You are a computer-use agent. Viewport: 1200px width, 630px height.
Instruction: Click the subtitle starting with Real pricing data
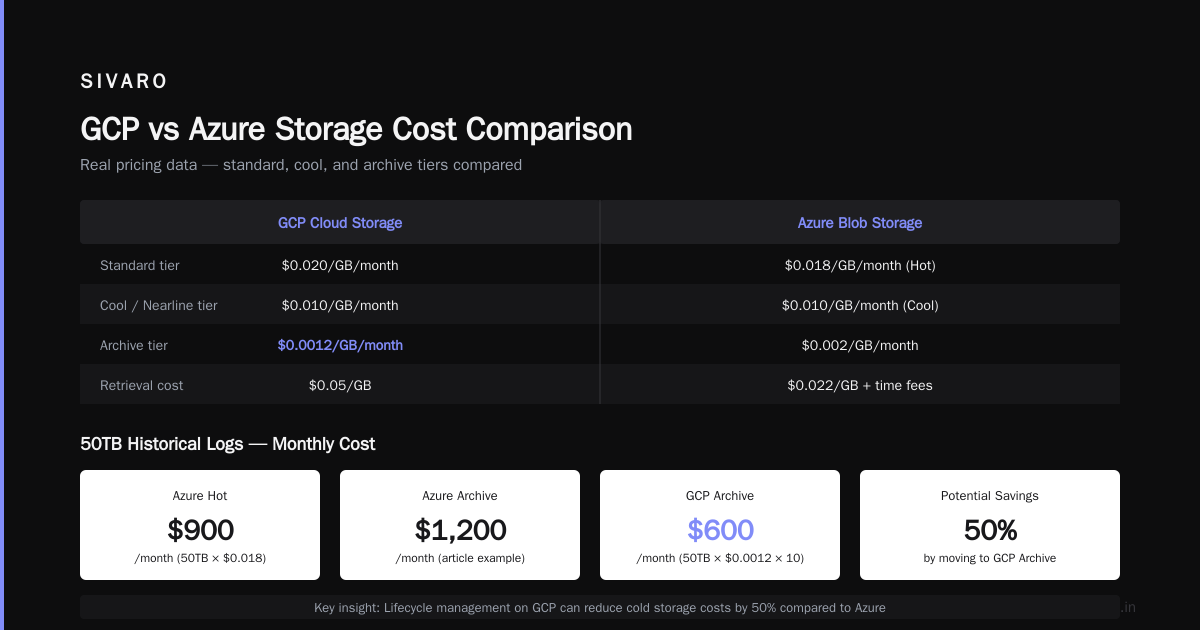(301, 165)
